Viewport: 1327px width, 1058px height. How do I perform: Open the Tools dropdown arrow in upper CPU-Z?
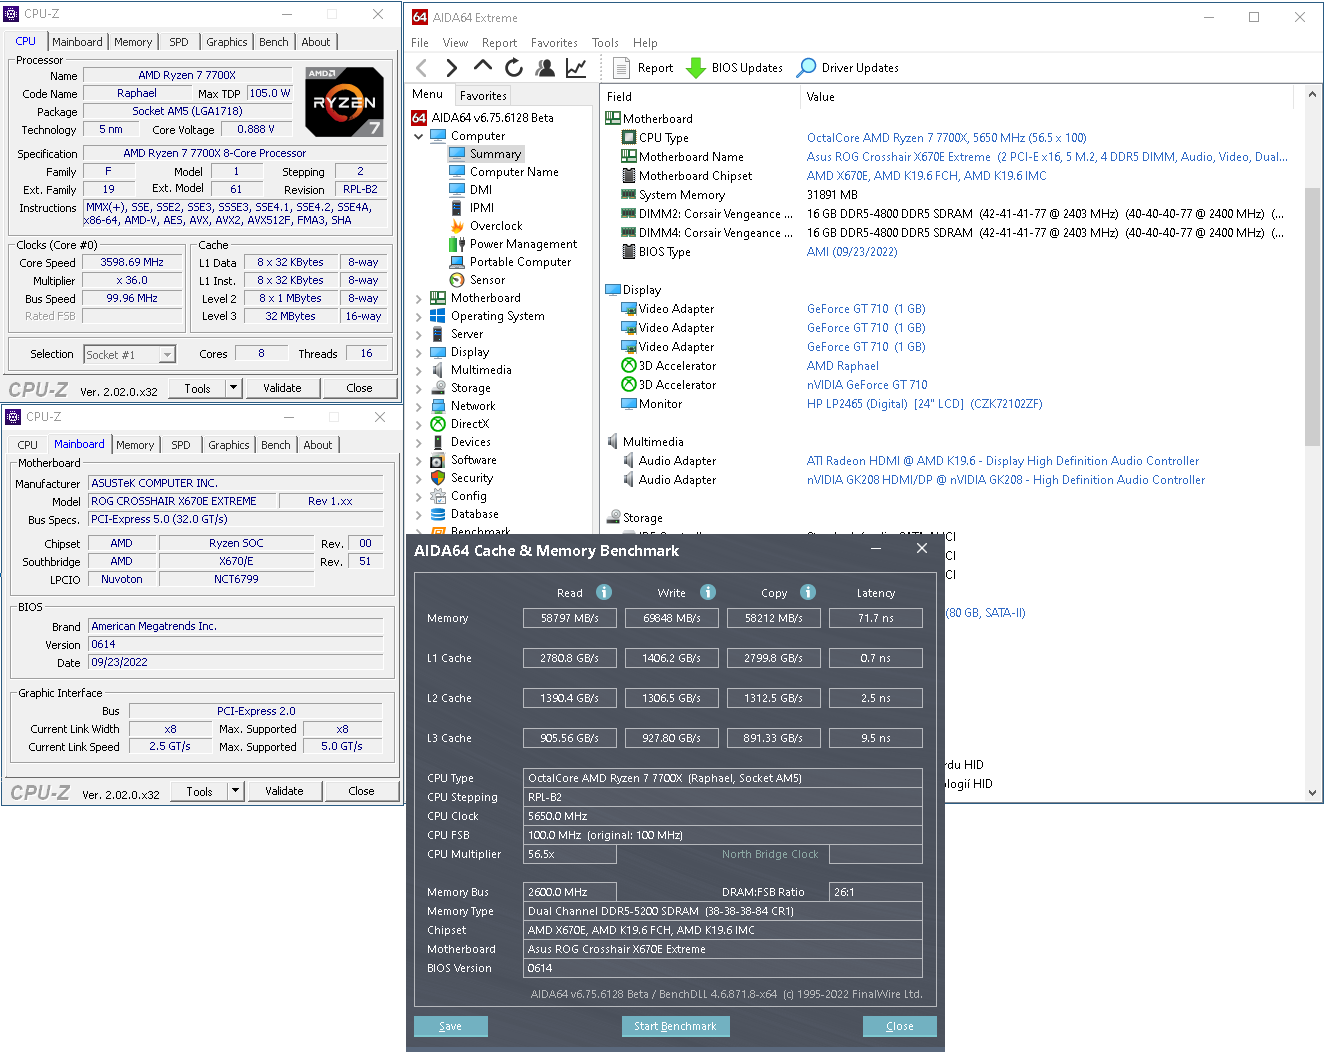(234, 388)
